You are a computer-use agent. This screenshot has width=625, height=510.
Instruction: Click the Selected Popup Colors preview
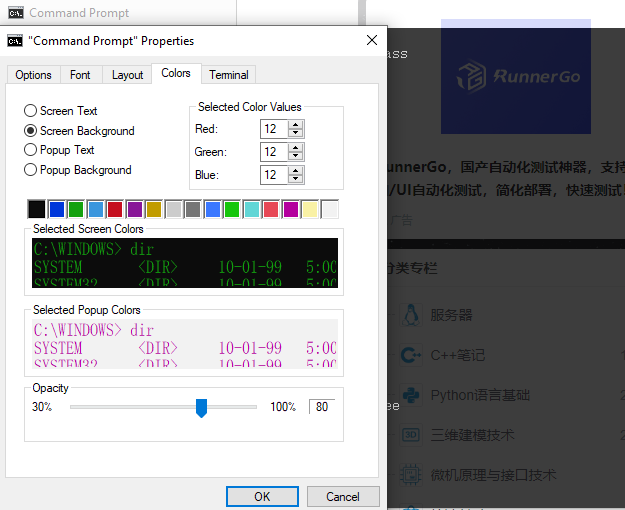point(185,344)
